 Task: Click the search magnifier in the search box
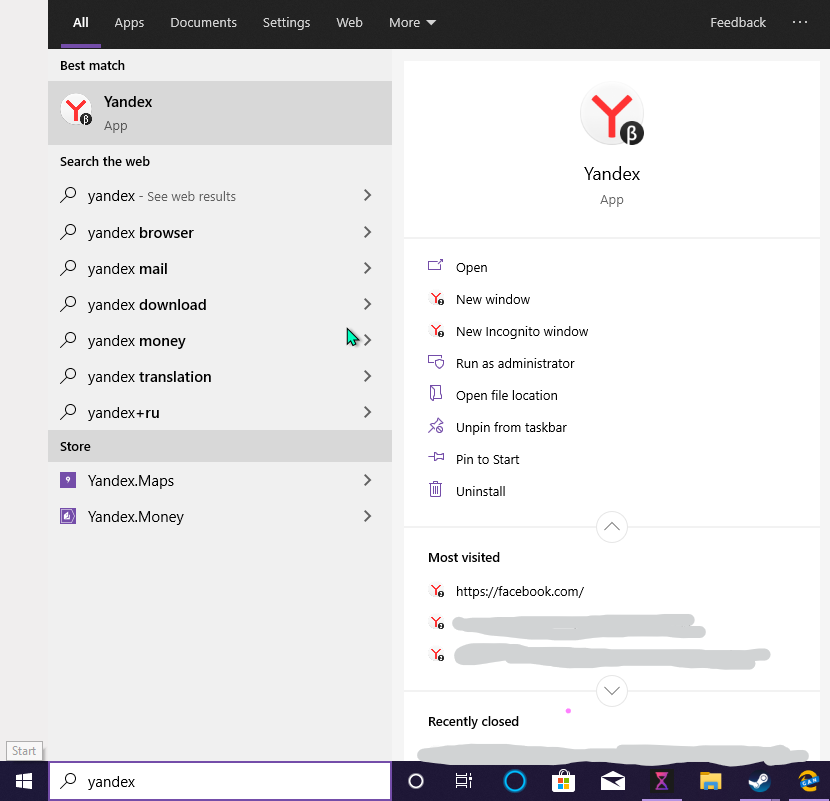68,780
